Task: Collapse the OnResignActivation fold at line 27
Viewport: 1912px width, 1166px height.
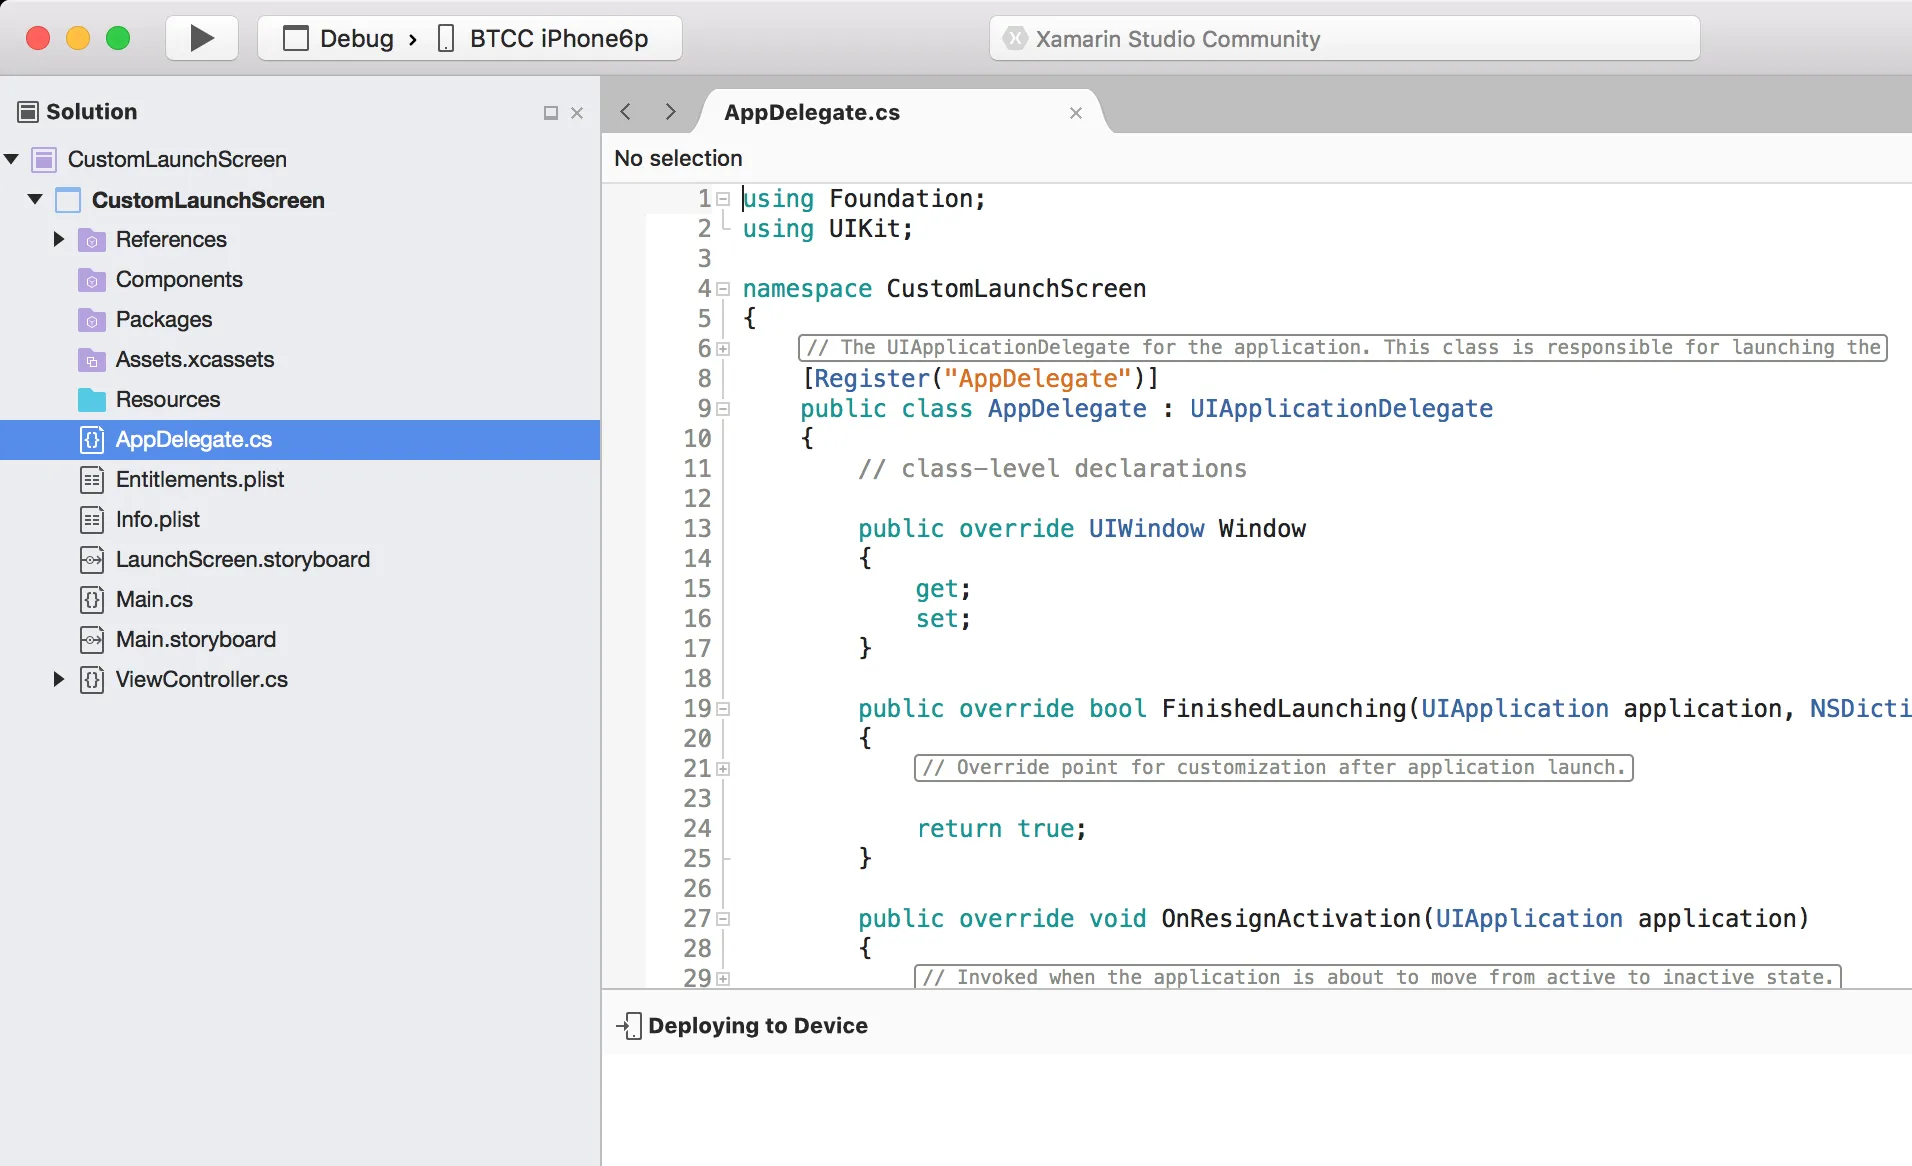Action: coord(723,919)
